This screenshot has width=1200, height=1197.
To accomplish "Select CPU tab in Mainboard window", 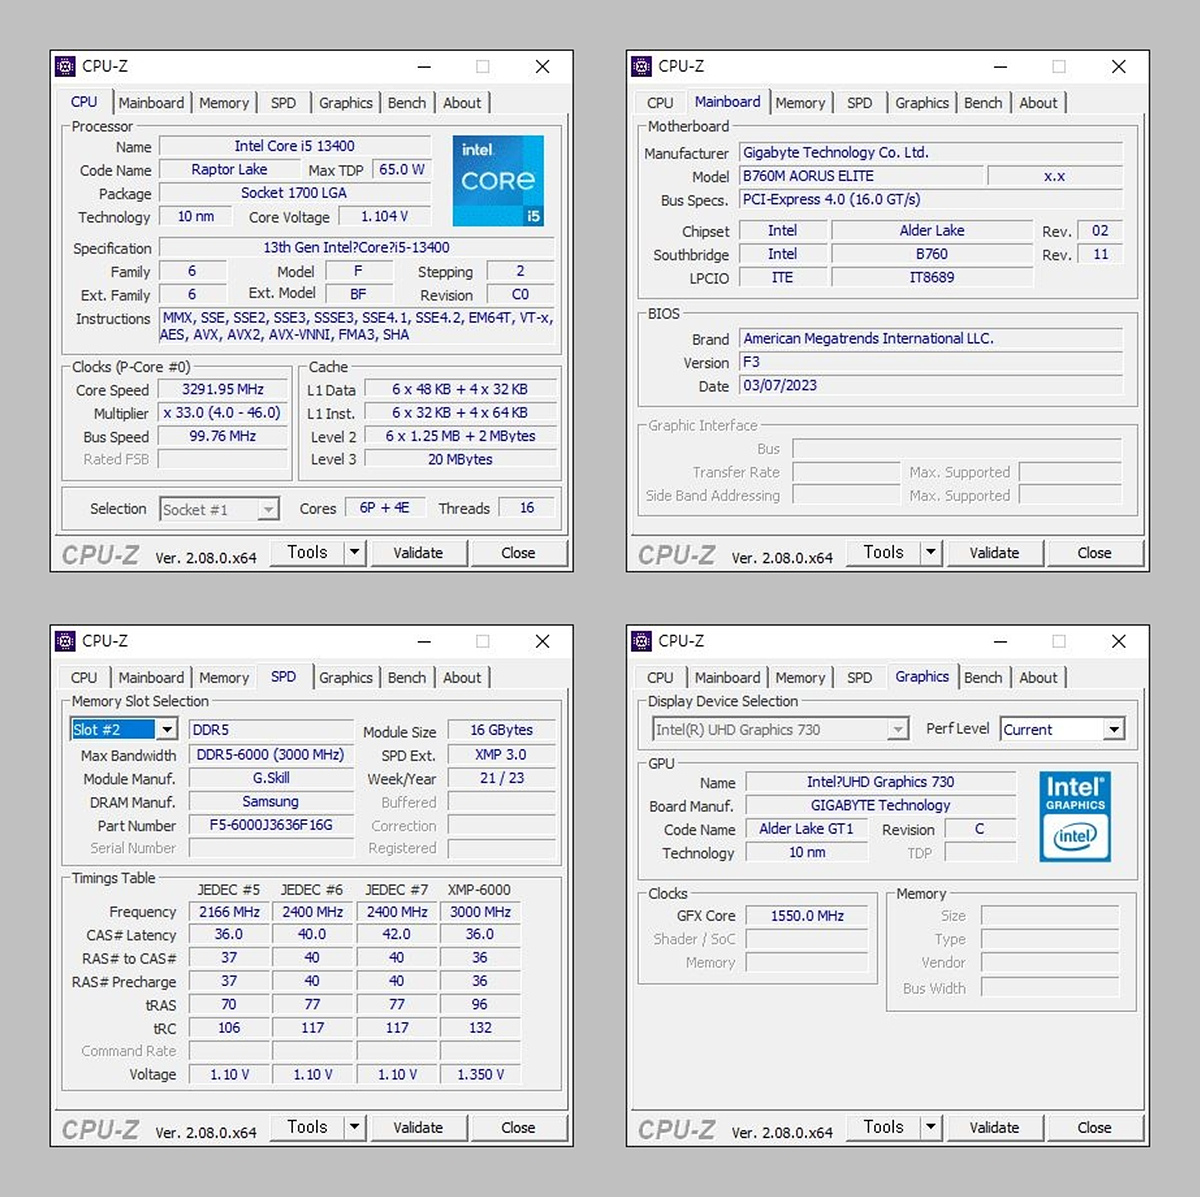I will coord(660,102).
